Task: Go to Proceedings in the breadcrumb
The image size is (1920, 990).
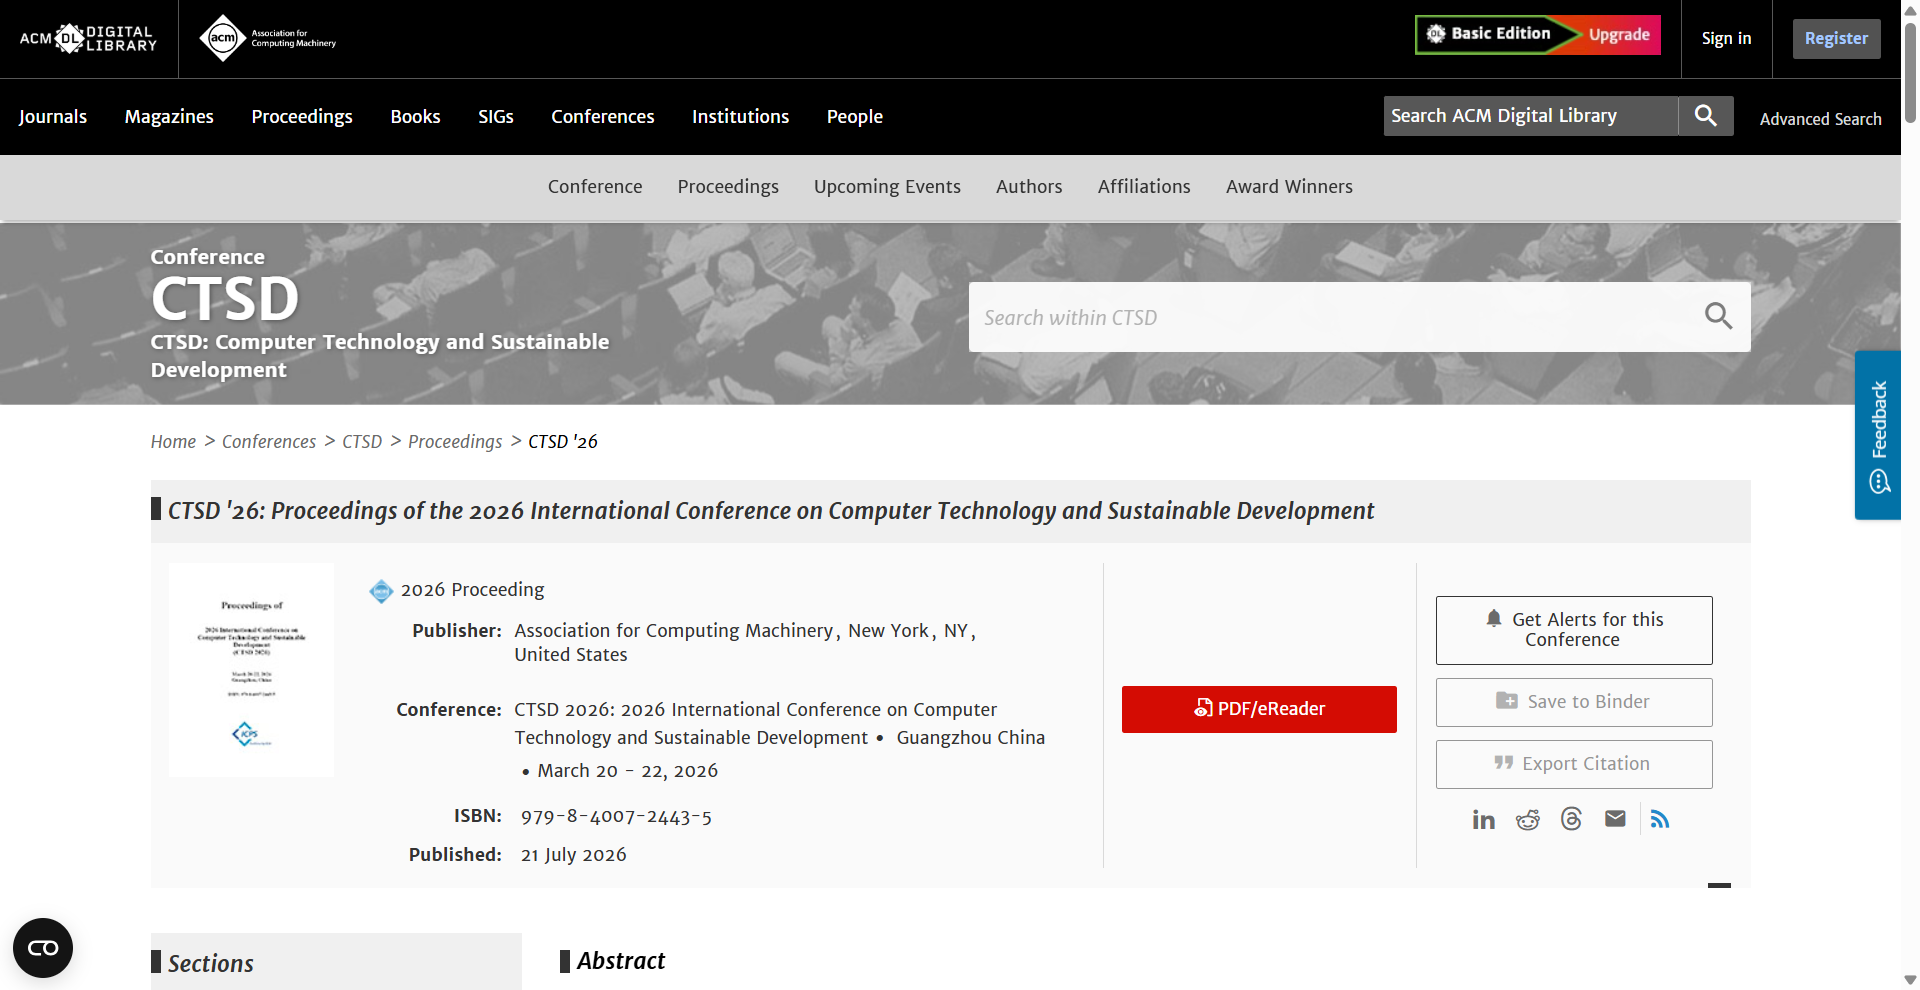Action: (x=455, y=442)
